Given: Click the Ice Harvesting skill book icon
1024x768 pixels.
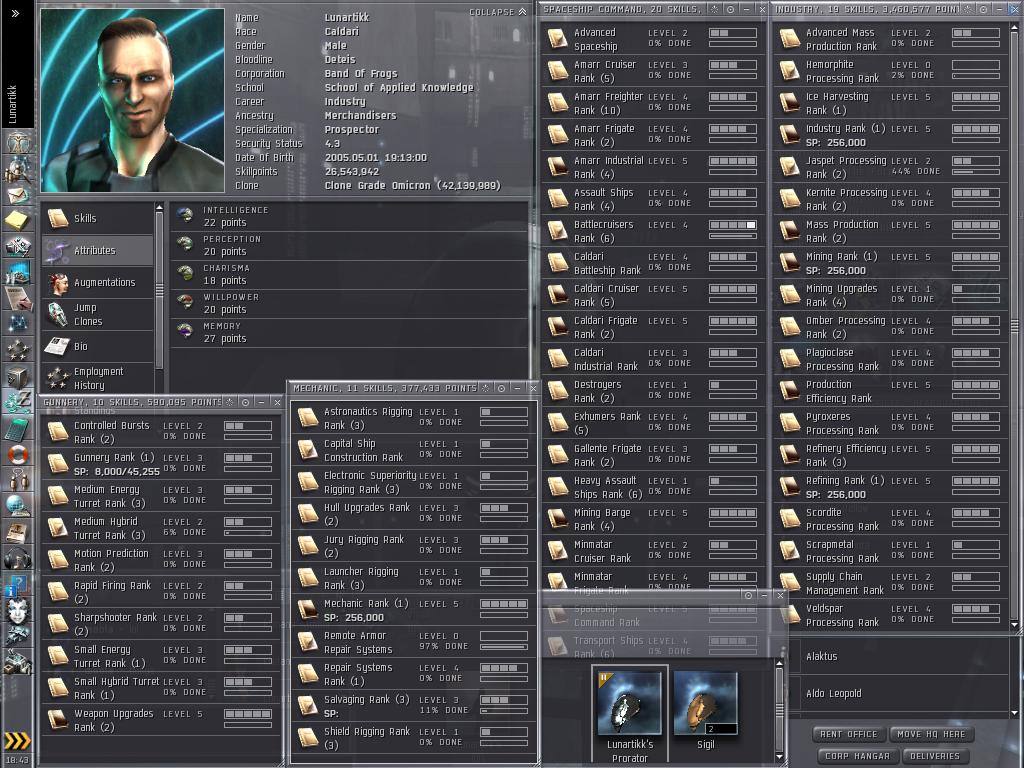Looking at the screenshot, I should (790, 103).
